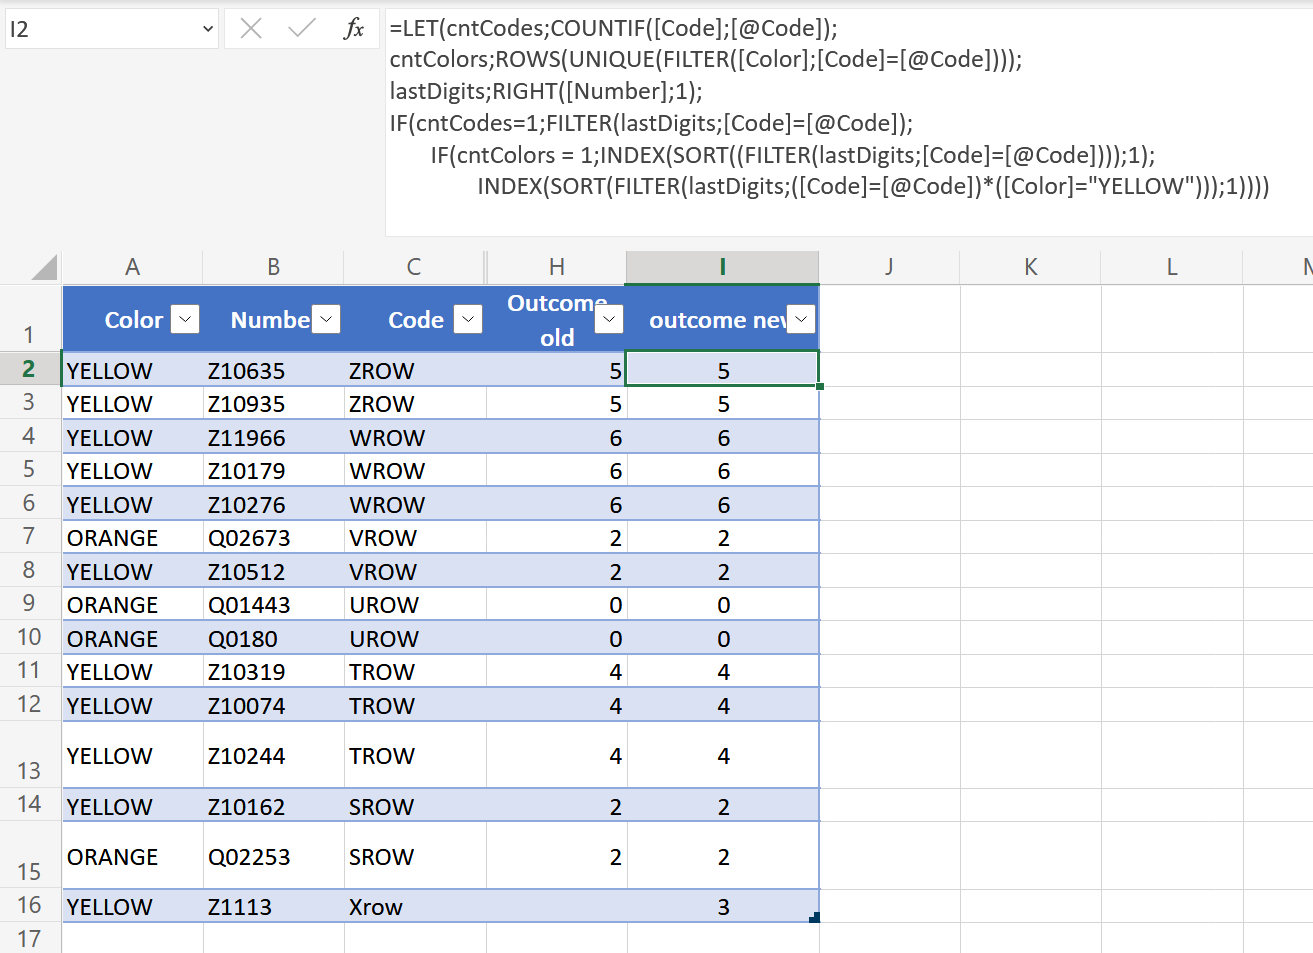Click ORANGE cell in row 7

click(132, 537)
